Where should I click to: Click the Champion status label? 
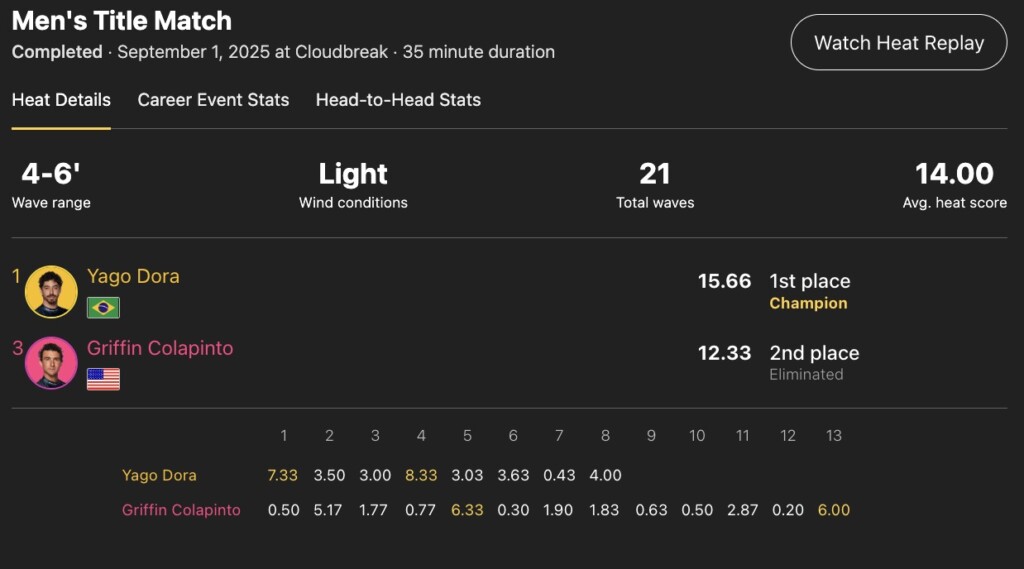pos(808,303)
